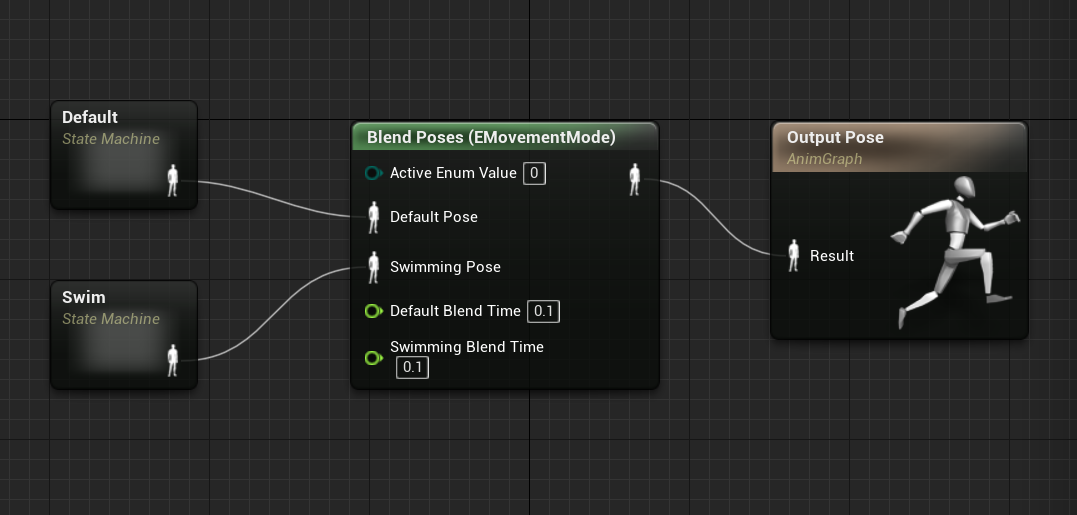This screenshot has height=515, width=1077.
Task: Click the Swimming Pose input pin icon
Action: (x=374, y=267)
